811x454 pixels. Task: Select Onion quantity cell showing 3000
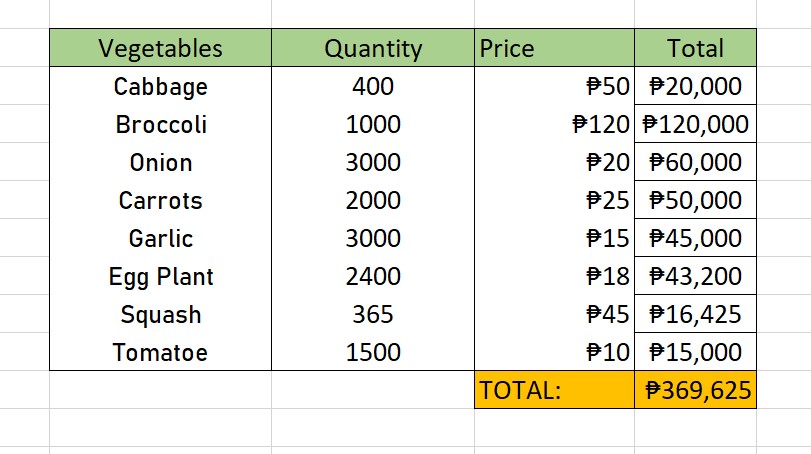(373, 163)
